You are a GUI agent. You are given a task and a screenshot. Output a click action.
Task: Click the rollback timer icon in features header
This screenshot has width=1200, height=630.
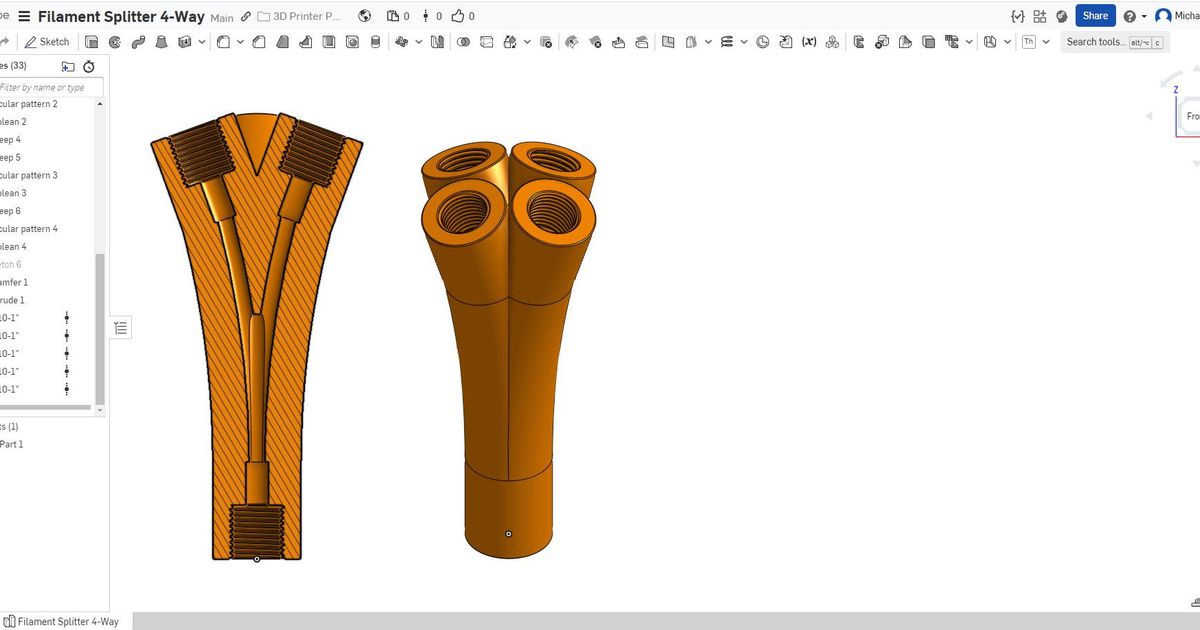tap(89, 66)
